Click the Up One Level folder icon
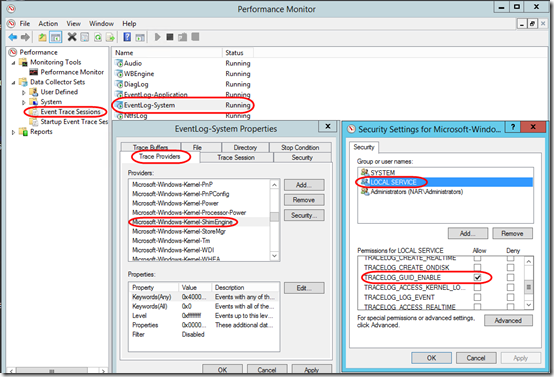The width and height of the screenshot is (554, 377). tap(42, 37)
